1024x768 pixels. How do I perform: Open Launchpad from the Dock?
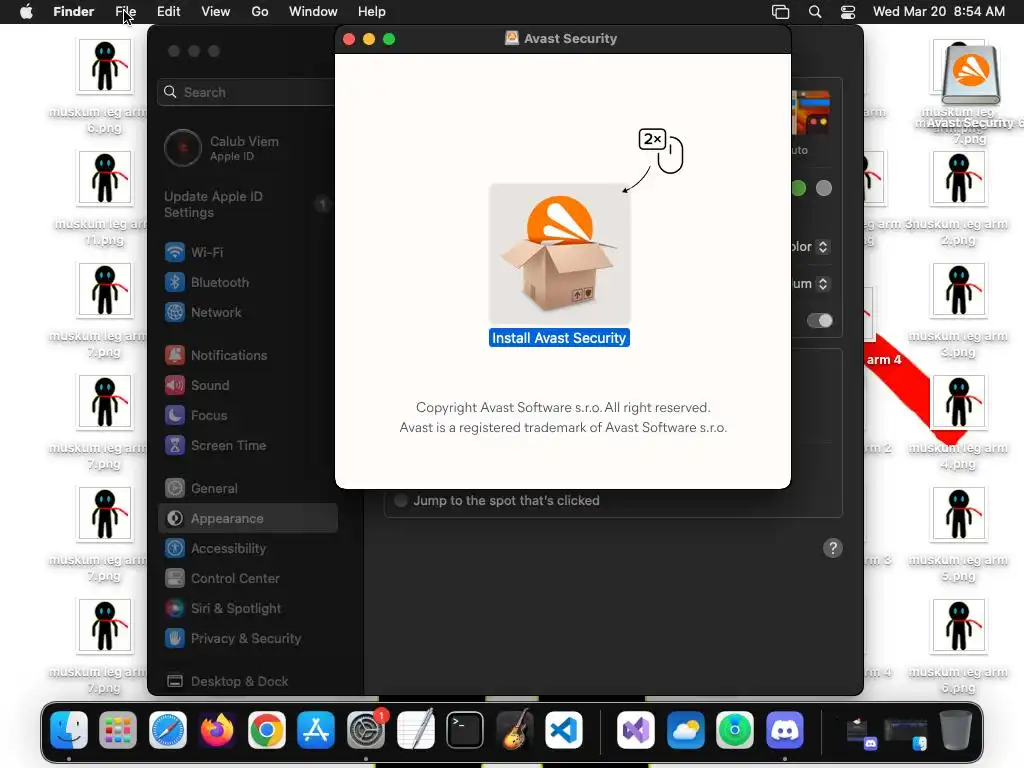click(x=118, y=730)
